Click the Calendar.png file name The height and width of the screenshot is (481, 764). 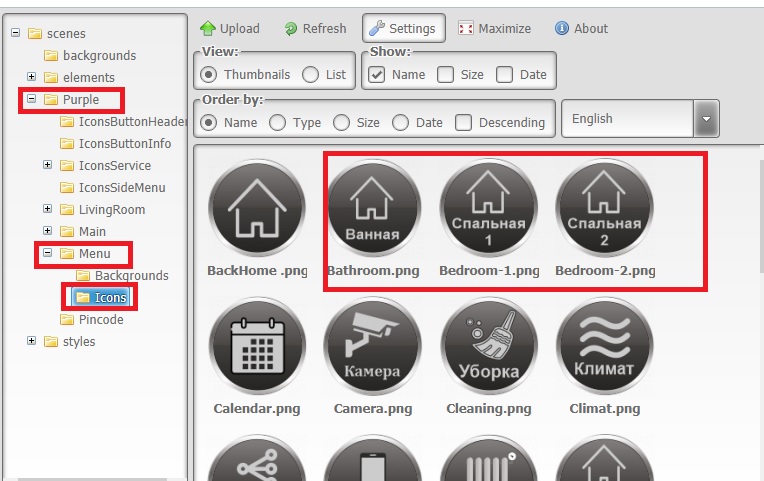257,408
